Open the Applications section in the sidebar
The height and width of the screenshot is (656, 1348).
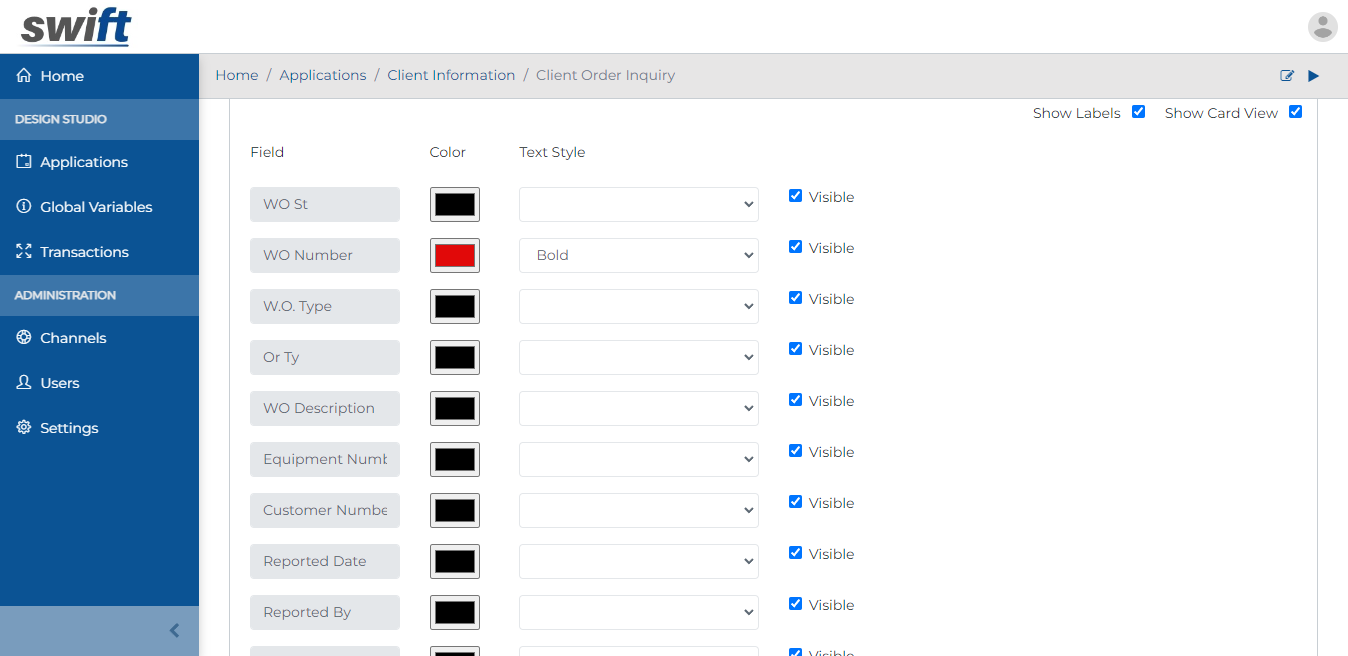click(x=83, y=161)
